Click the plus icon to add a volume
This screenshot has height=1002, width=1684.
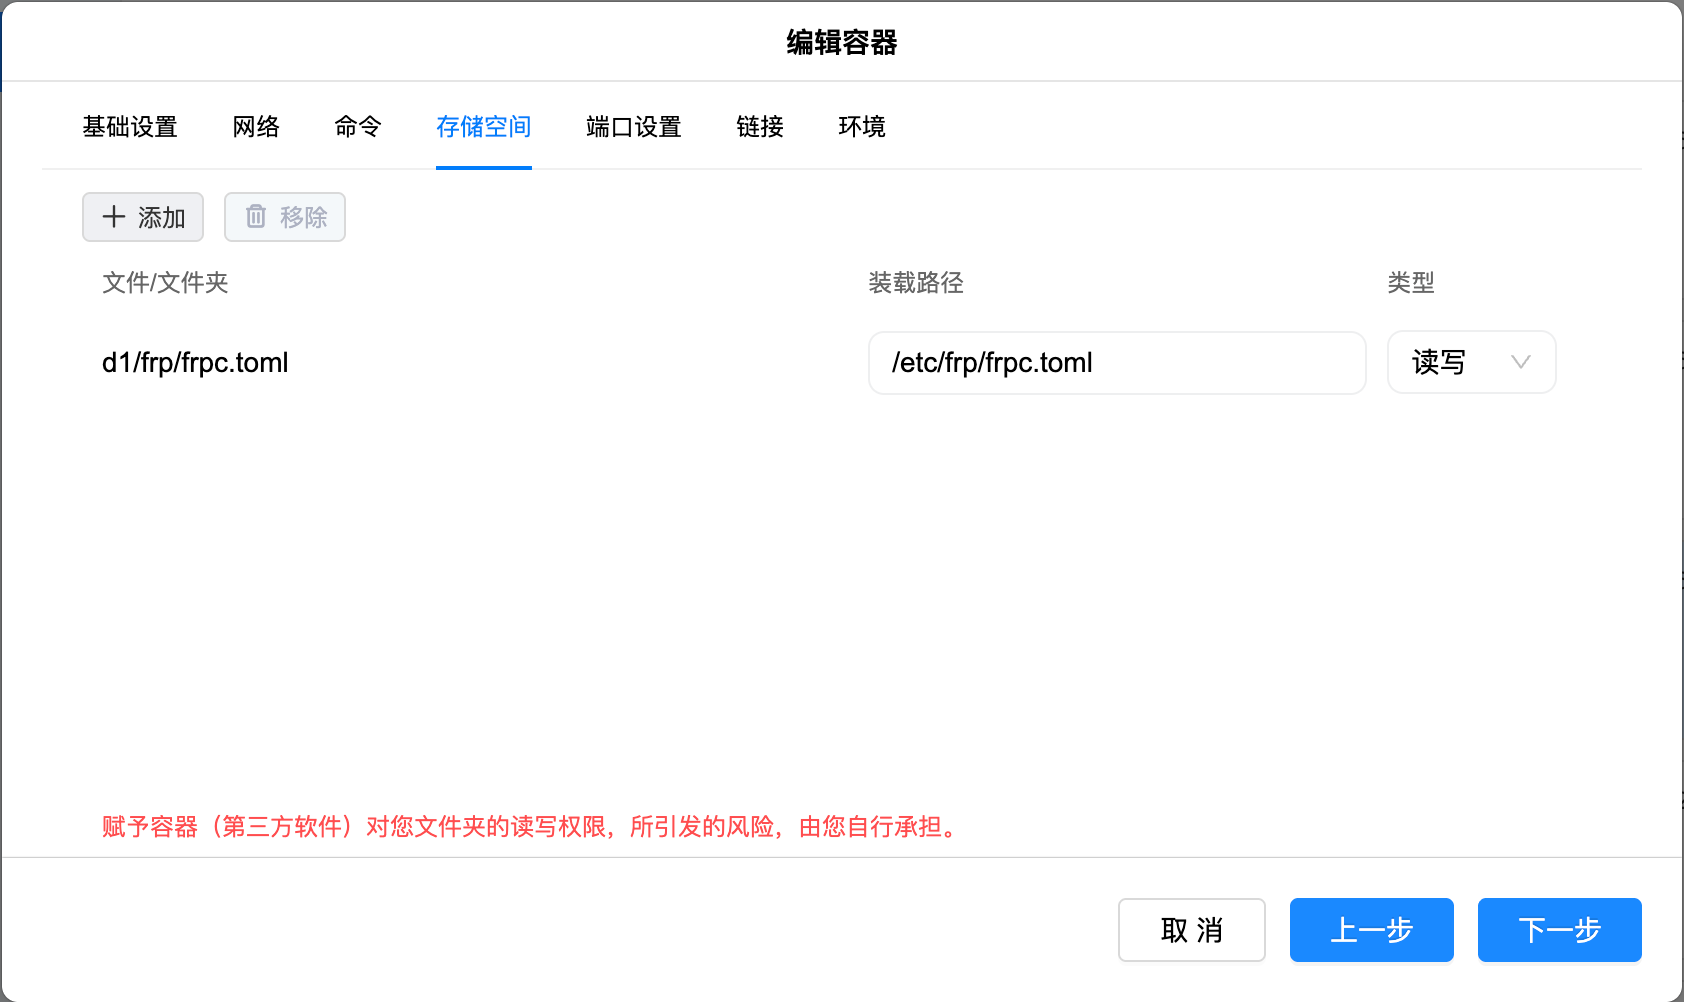point(114,217)
